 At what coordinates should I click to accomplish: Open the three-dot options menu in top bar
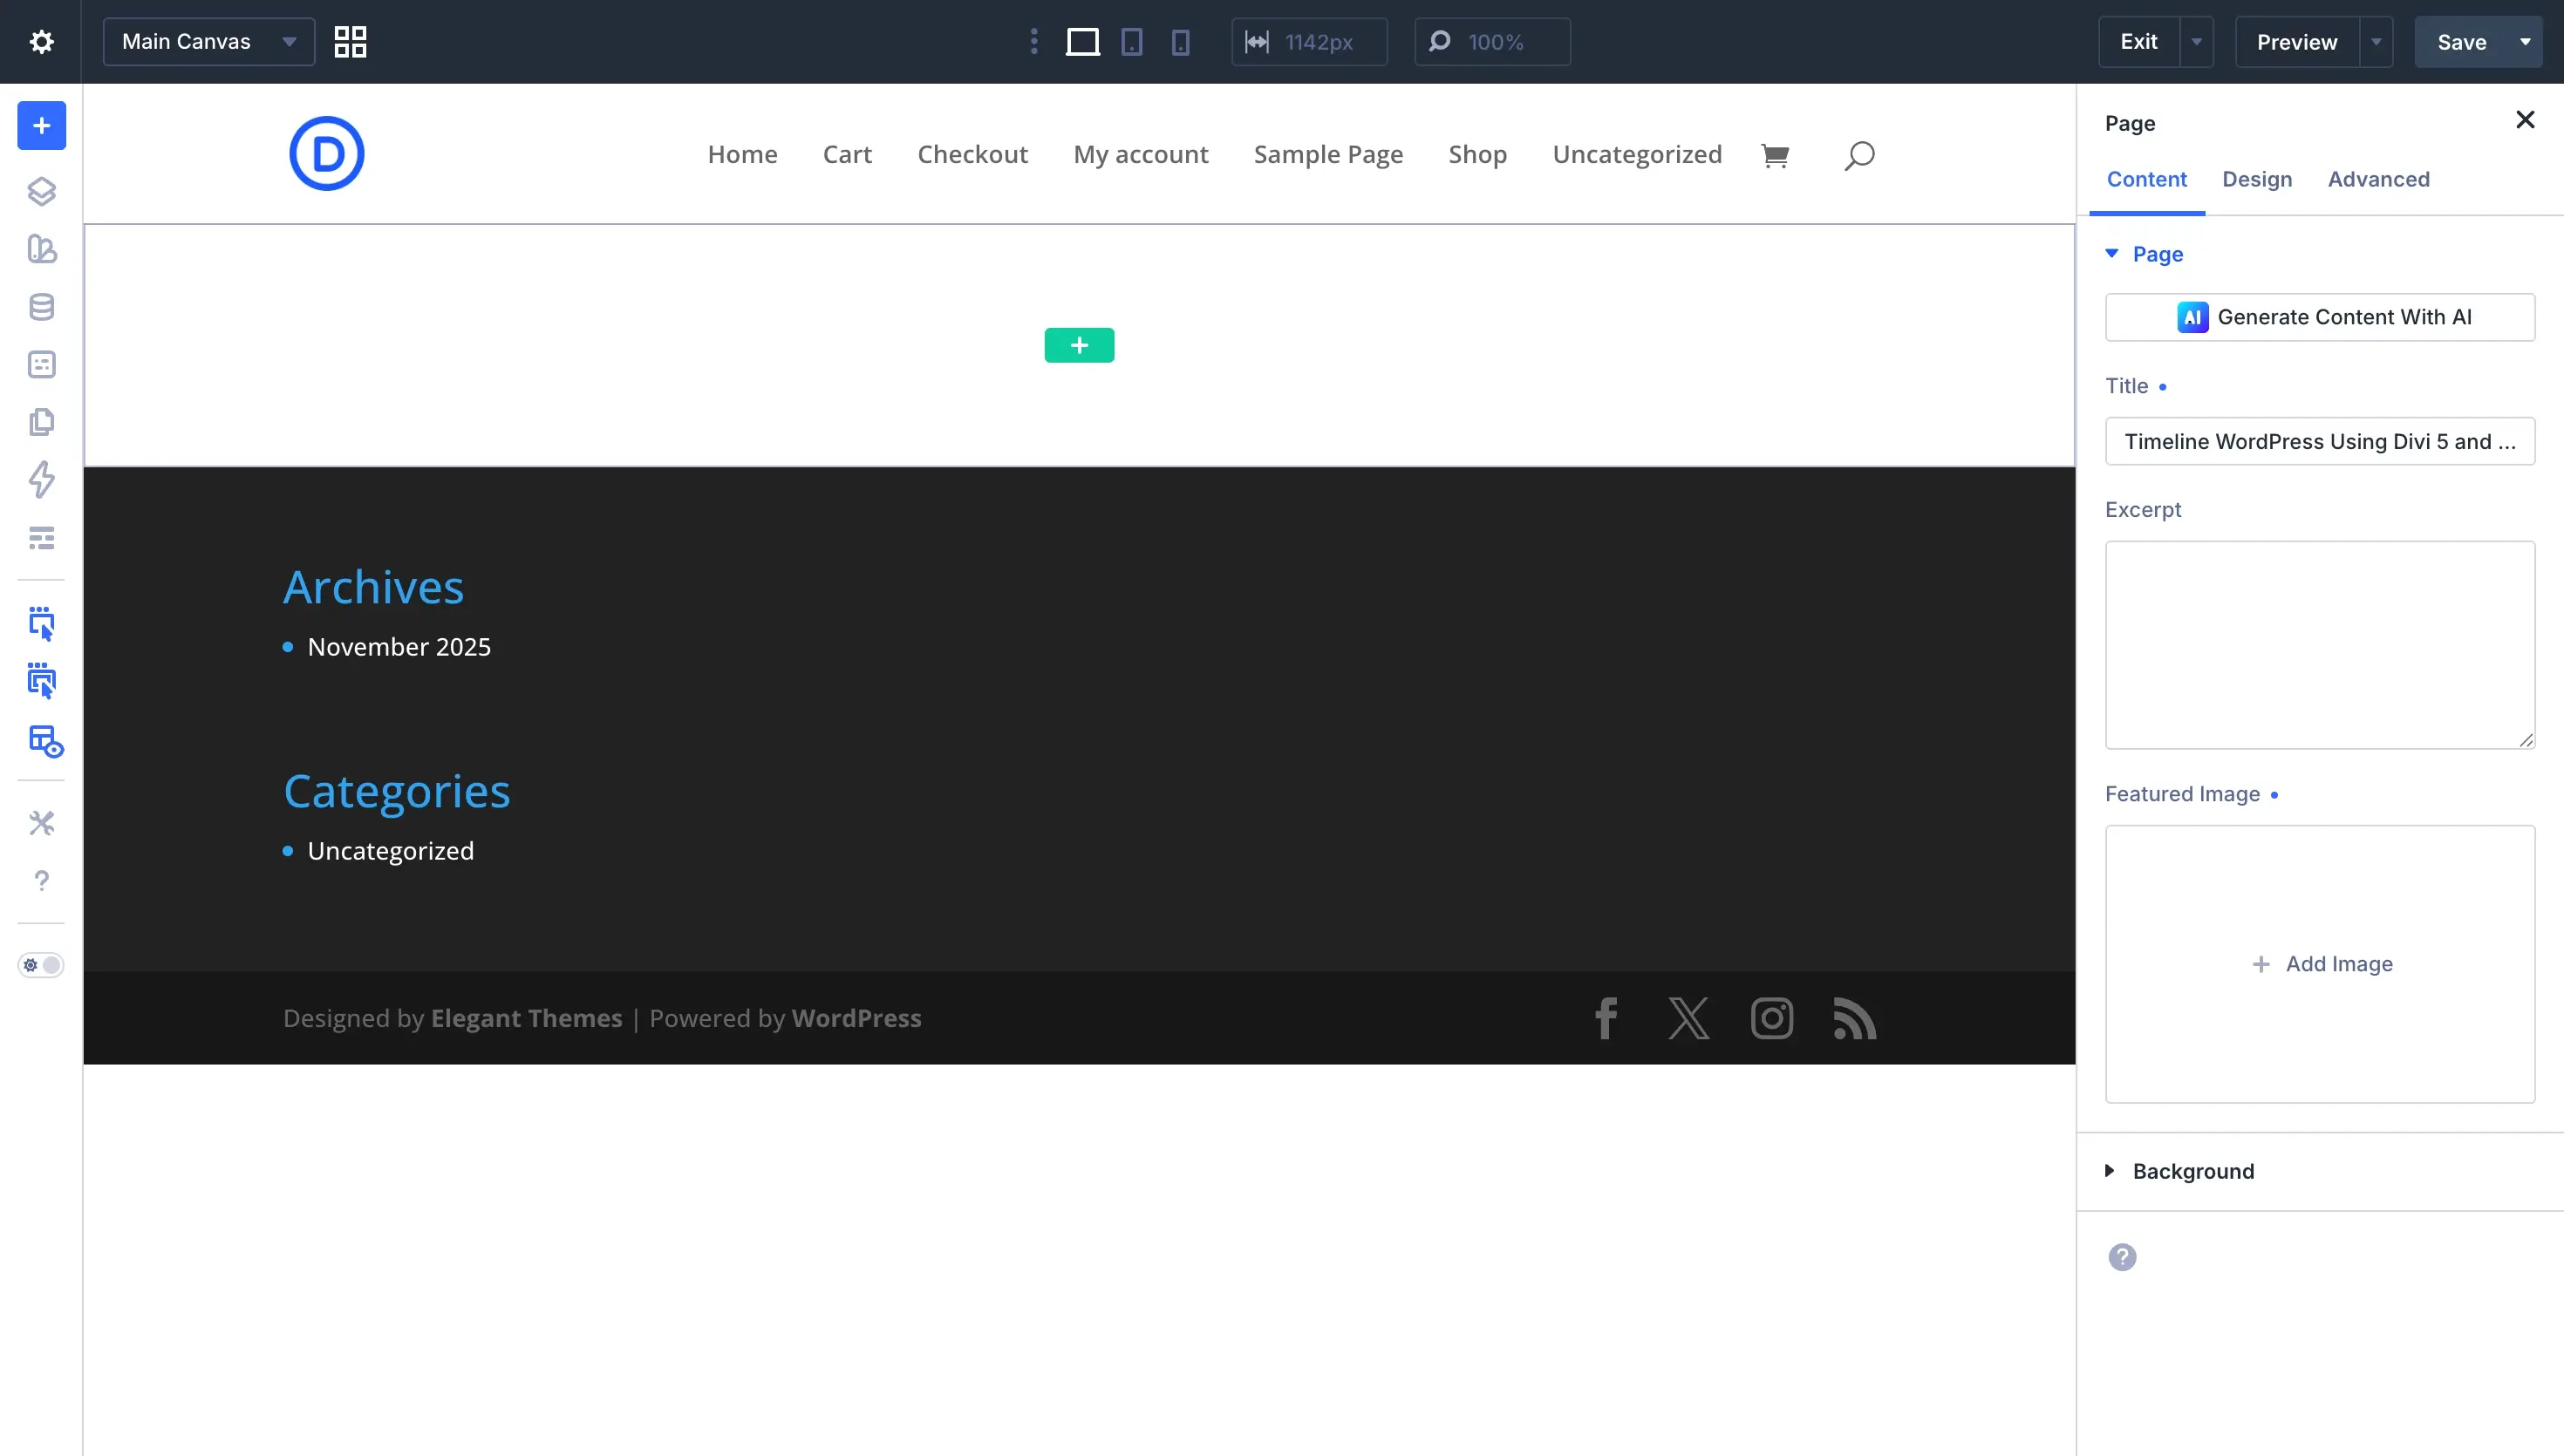pyautogui.click(x=1034, y=42)
